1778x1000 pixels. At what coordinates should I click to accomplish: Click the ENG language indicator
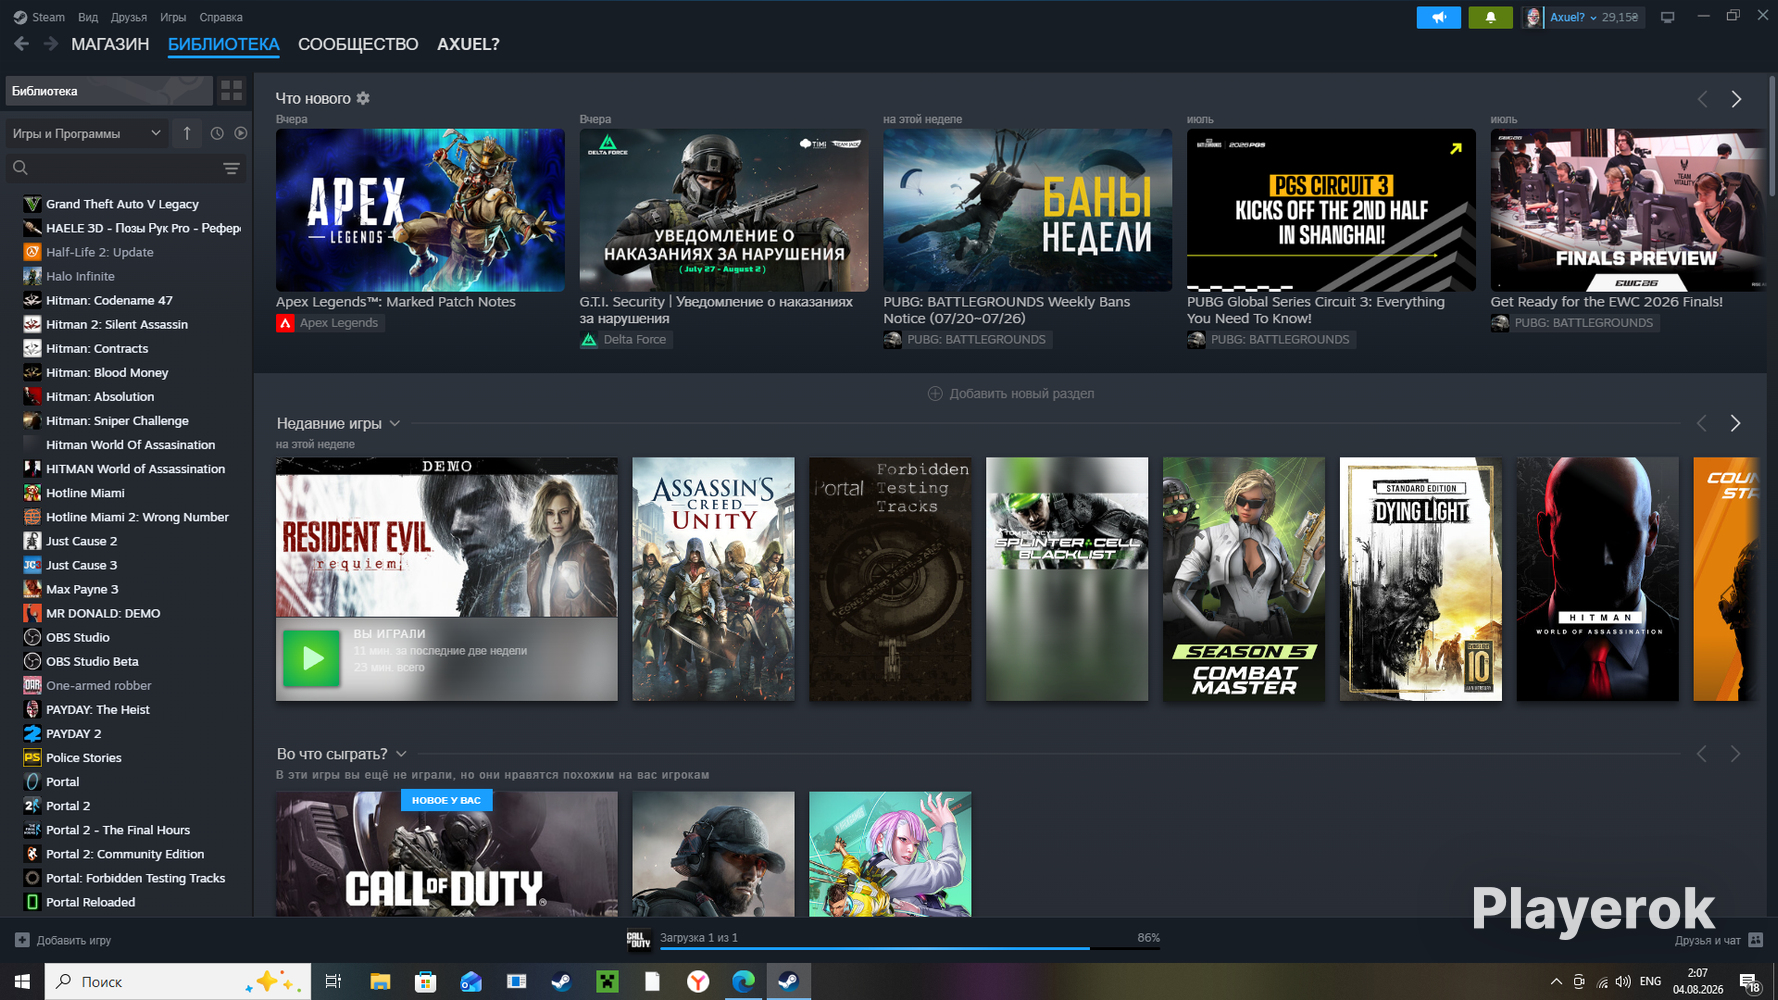[1651, 981]
